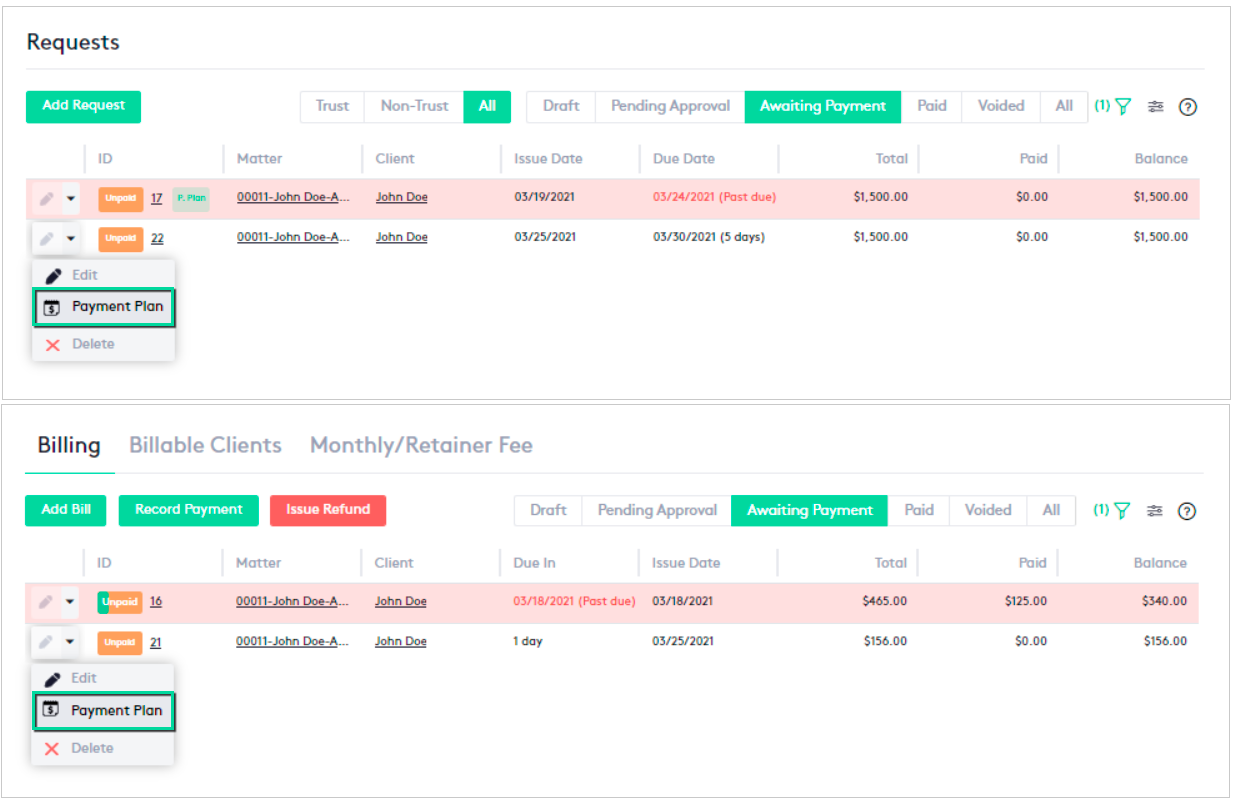Open the Billable Clients tab
The image size is (1234, 800).
pyautogui.click(x=205, y=446)
